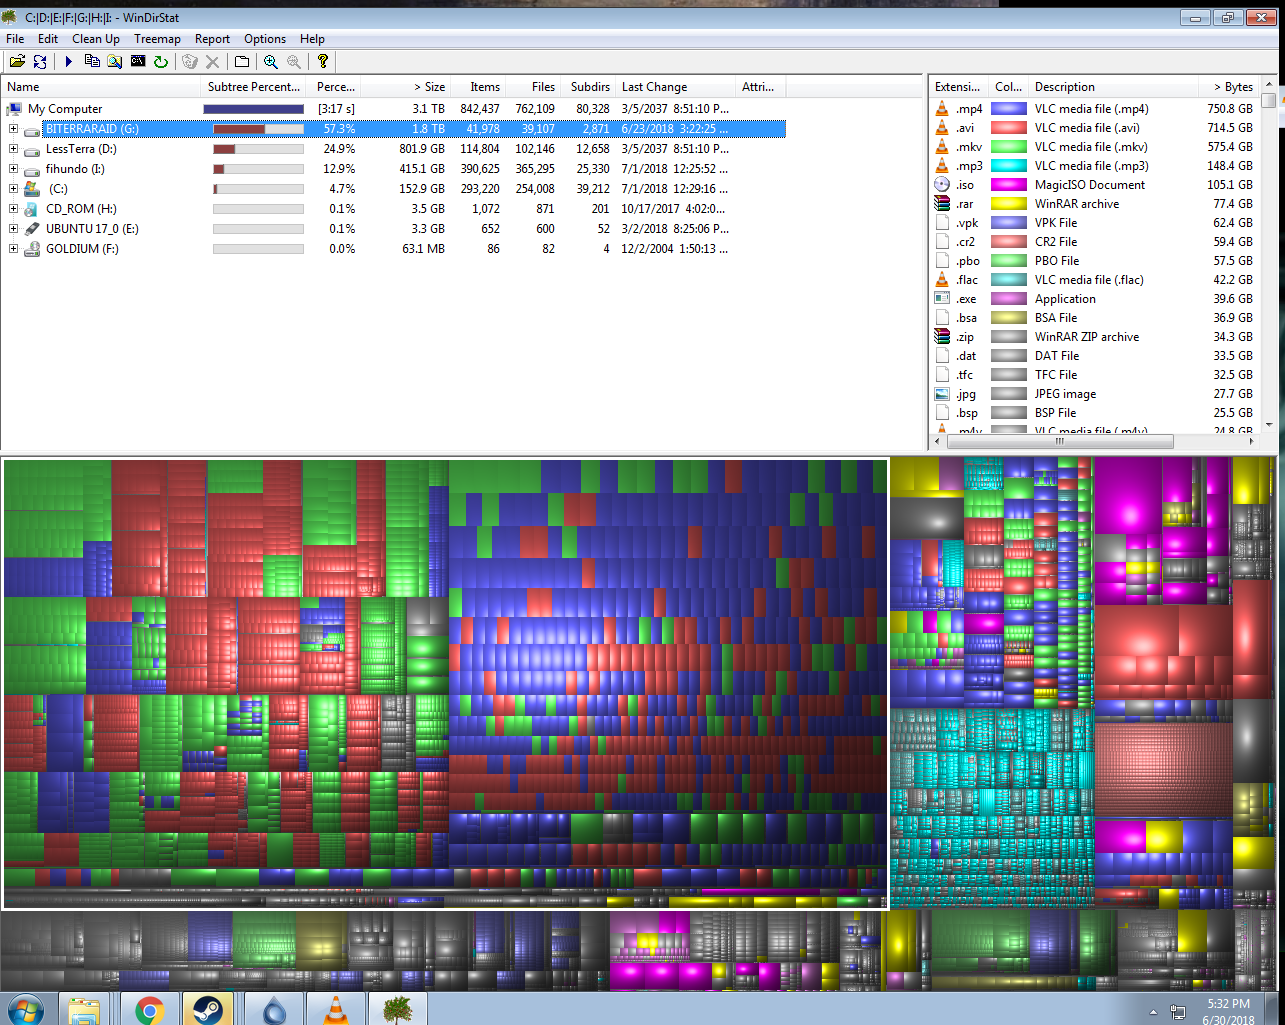Screen dimensions: 1285x1025
Task: Click green Refresh Selected arrow icon
Action: [160, 62]
